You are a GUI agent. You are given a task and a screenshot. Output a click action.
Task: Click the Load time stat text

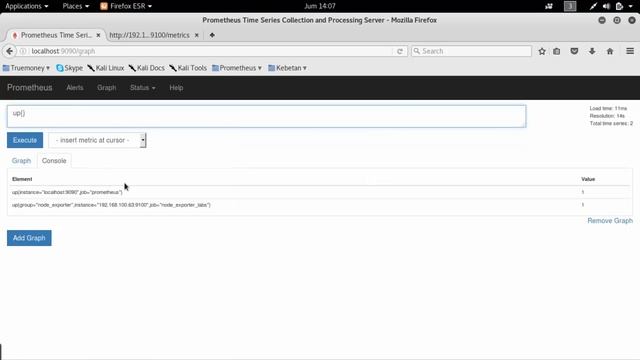(x=608, y=109)
